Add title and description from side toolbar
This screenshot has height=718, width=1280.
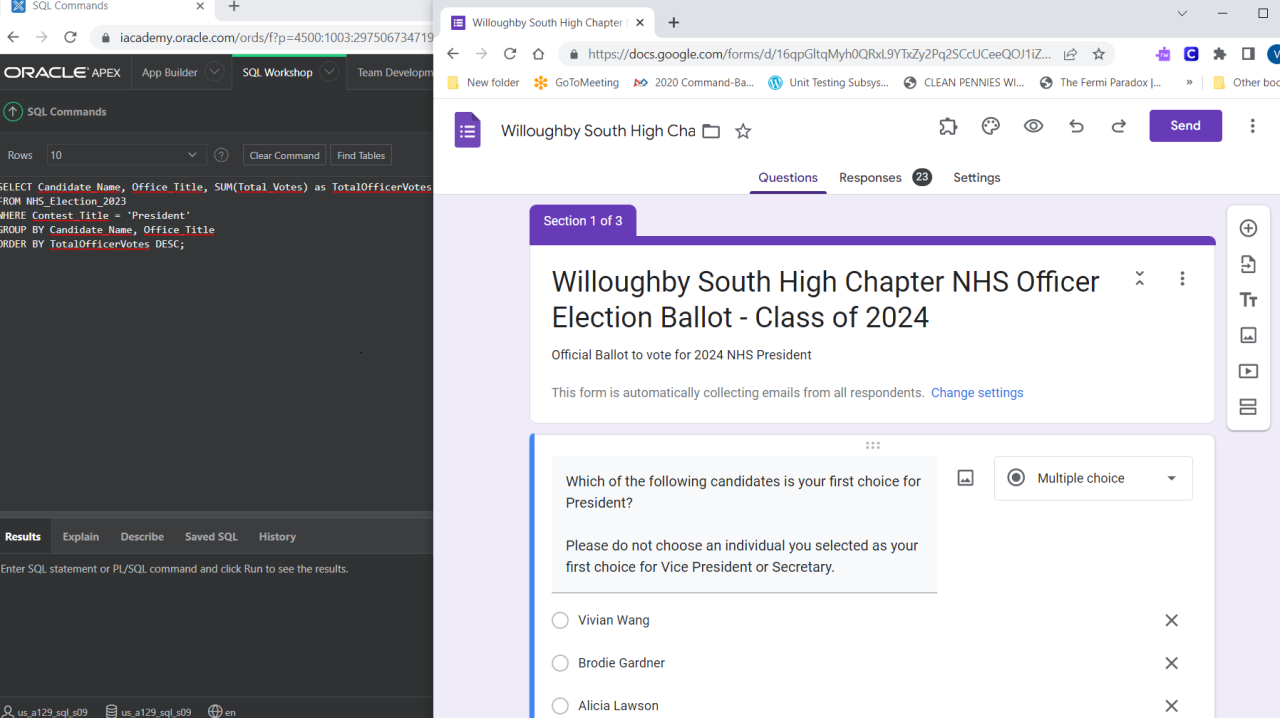1248,300
